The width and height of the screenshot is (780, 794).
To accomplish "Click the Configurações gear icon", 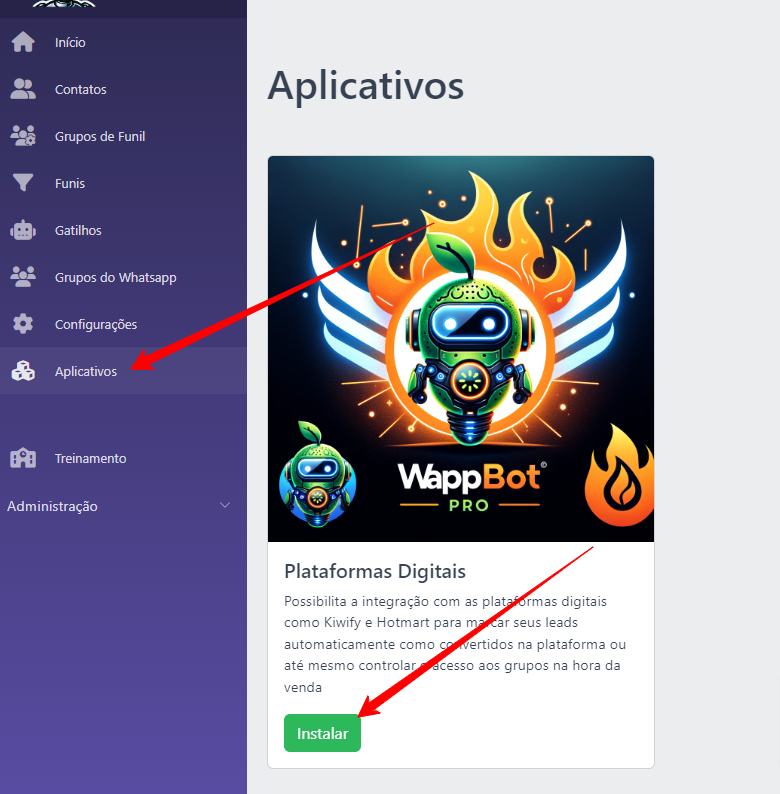I will pos(23,324).
